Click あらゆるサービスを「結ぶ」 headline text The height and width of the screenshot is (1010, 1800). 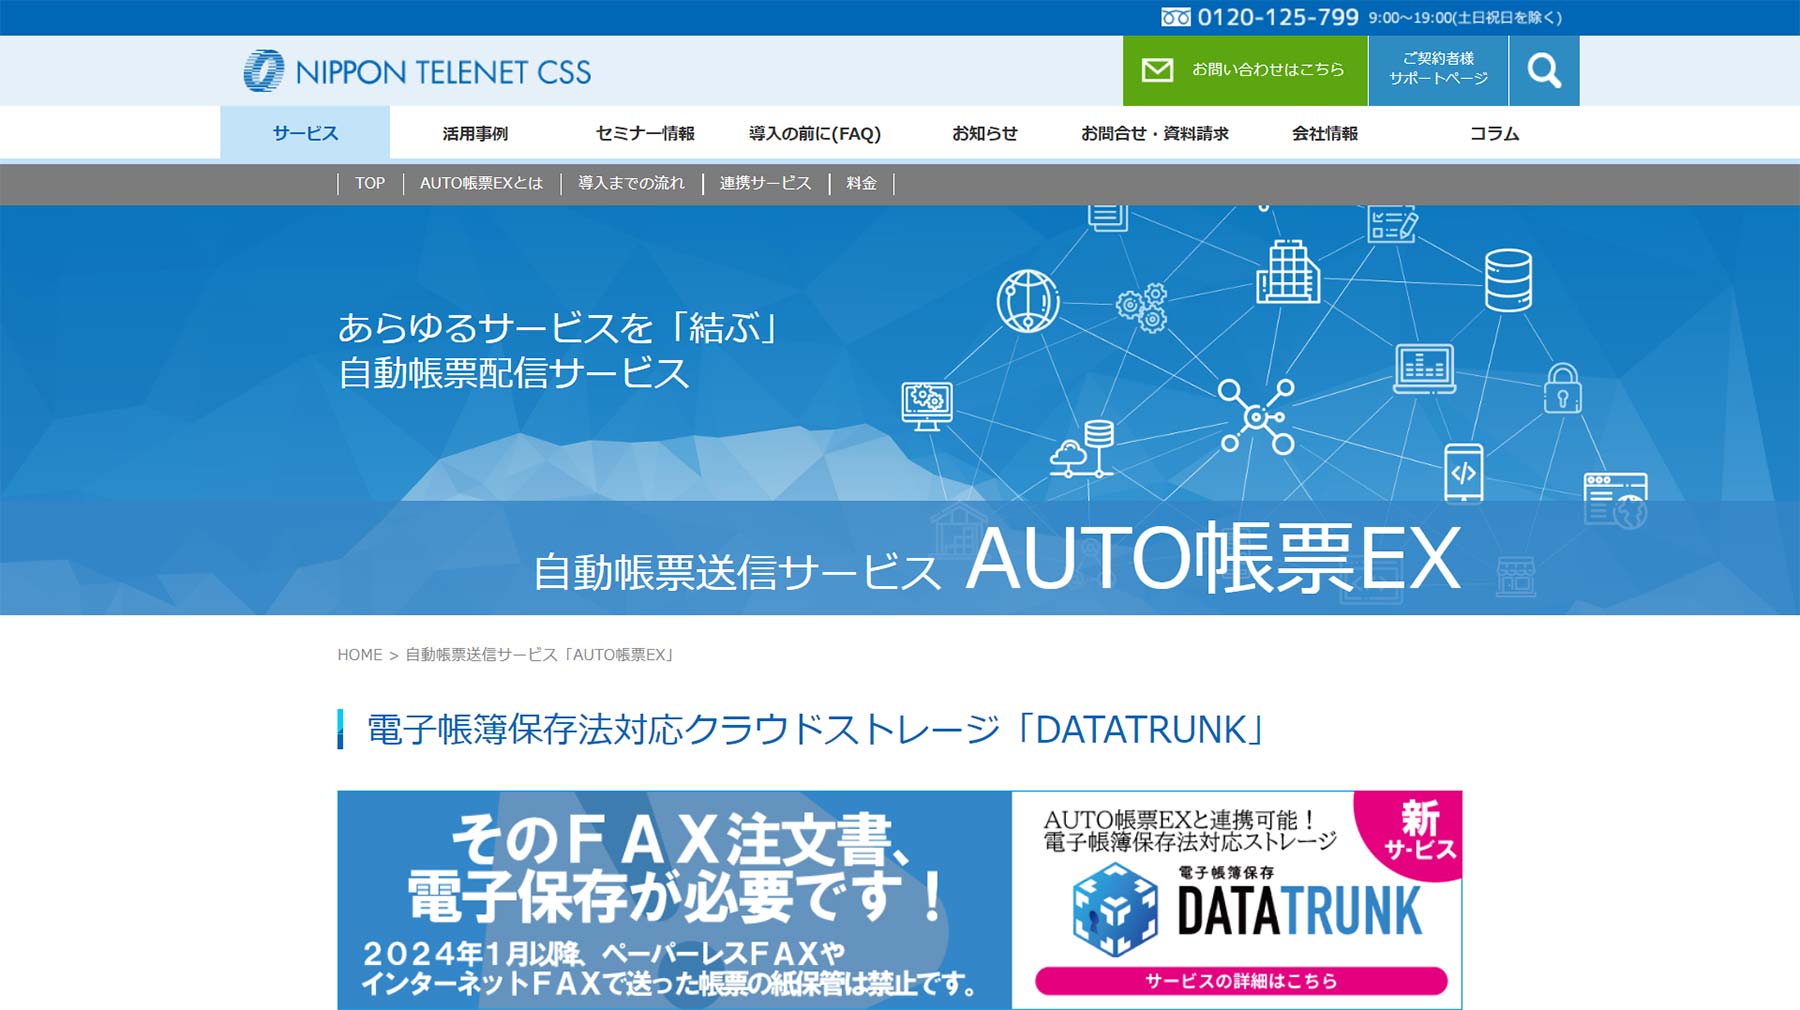tap(558, 327)
